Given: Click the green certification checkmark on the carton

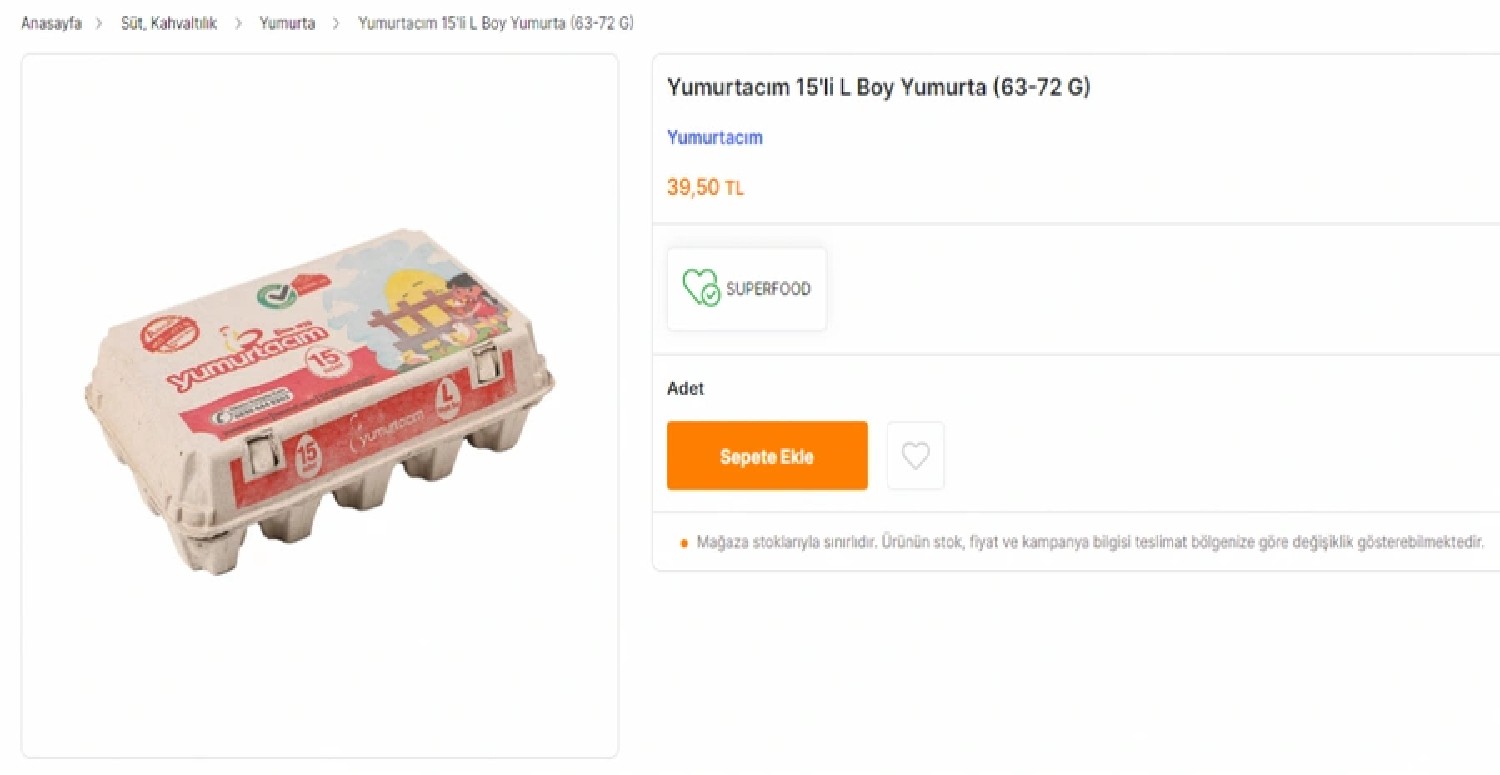Looking at the screenshot, I should tap(276, 297).
